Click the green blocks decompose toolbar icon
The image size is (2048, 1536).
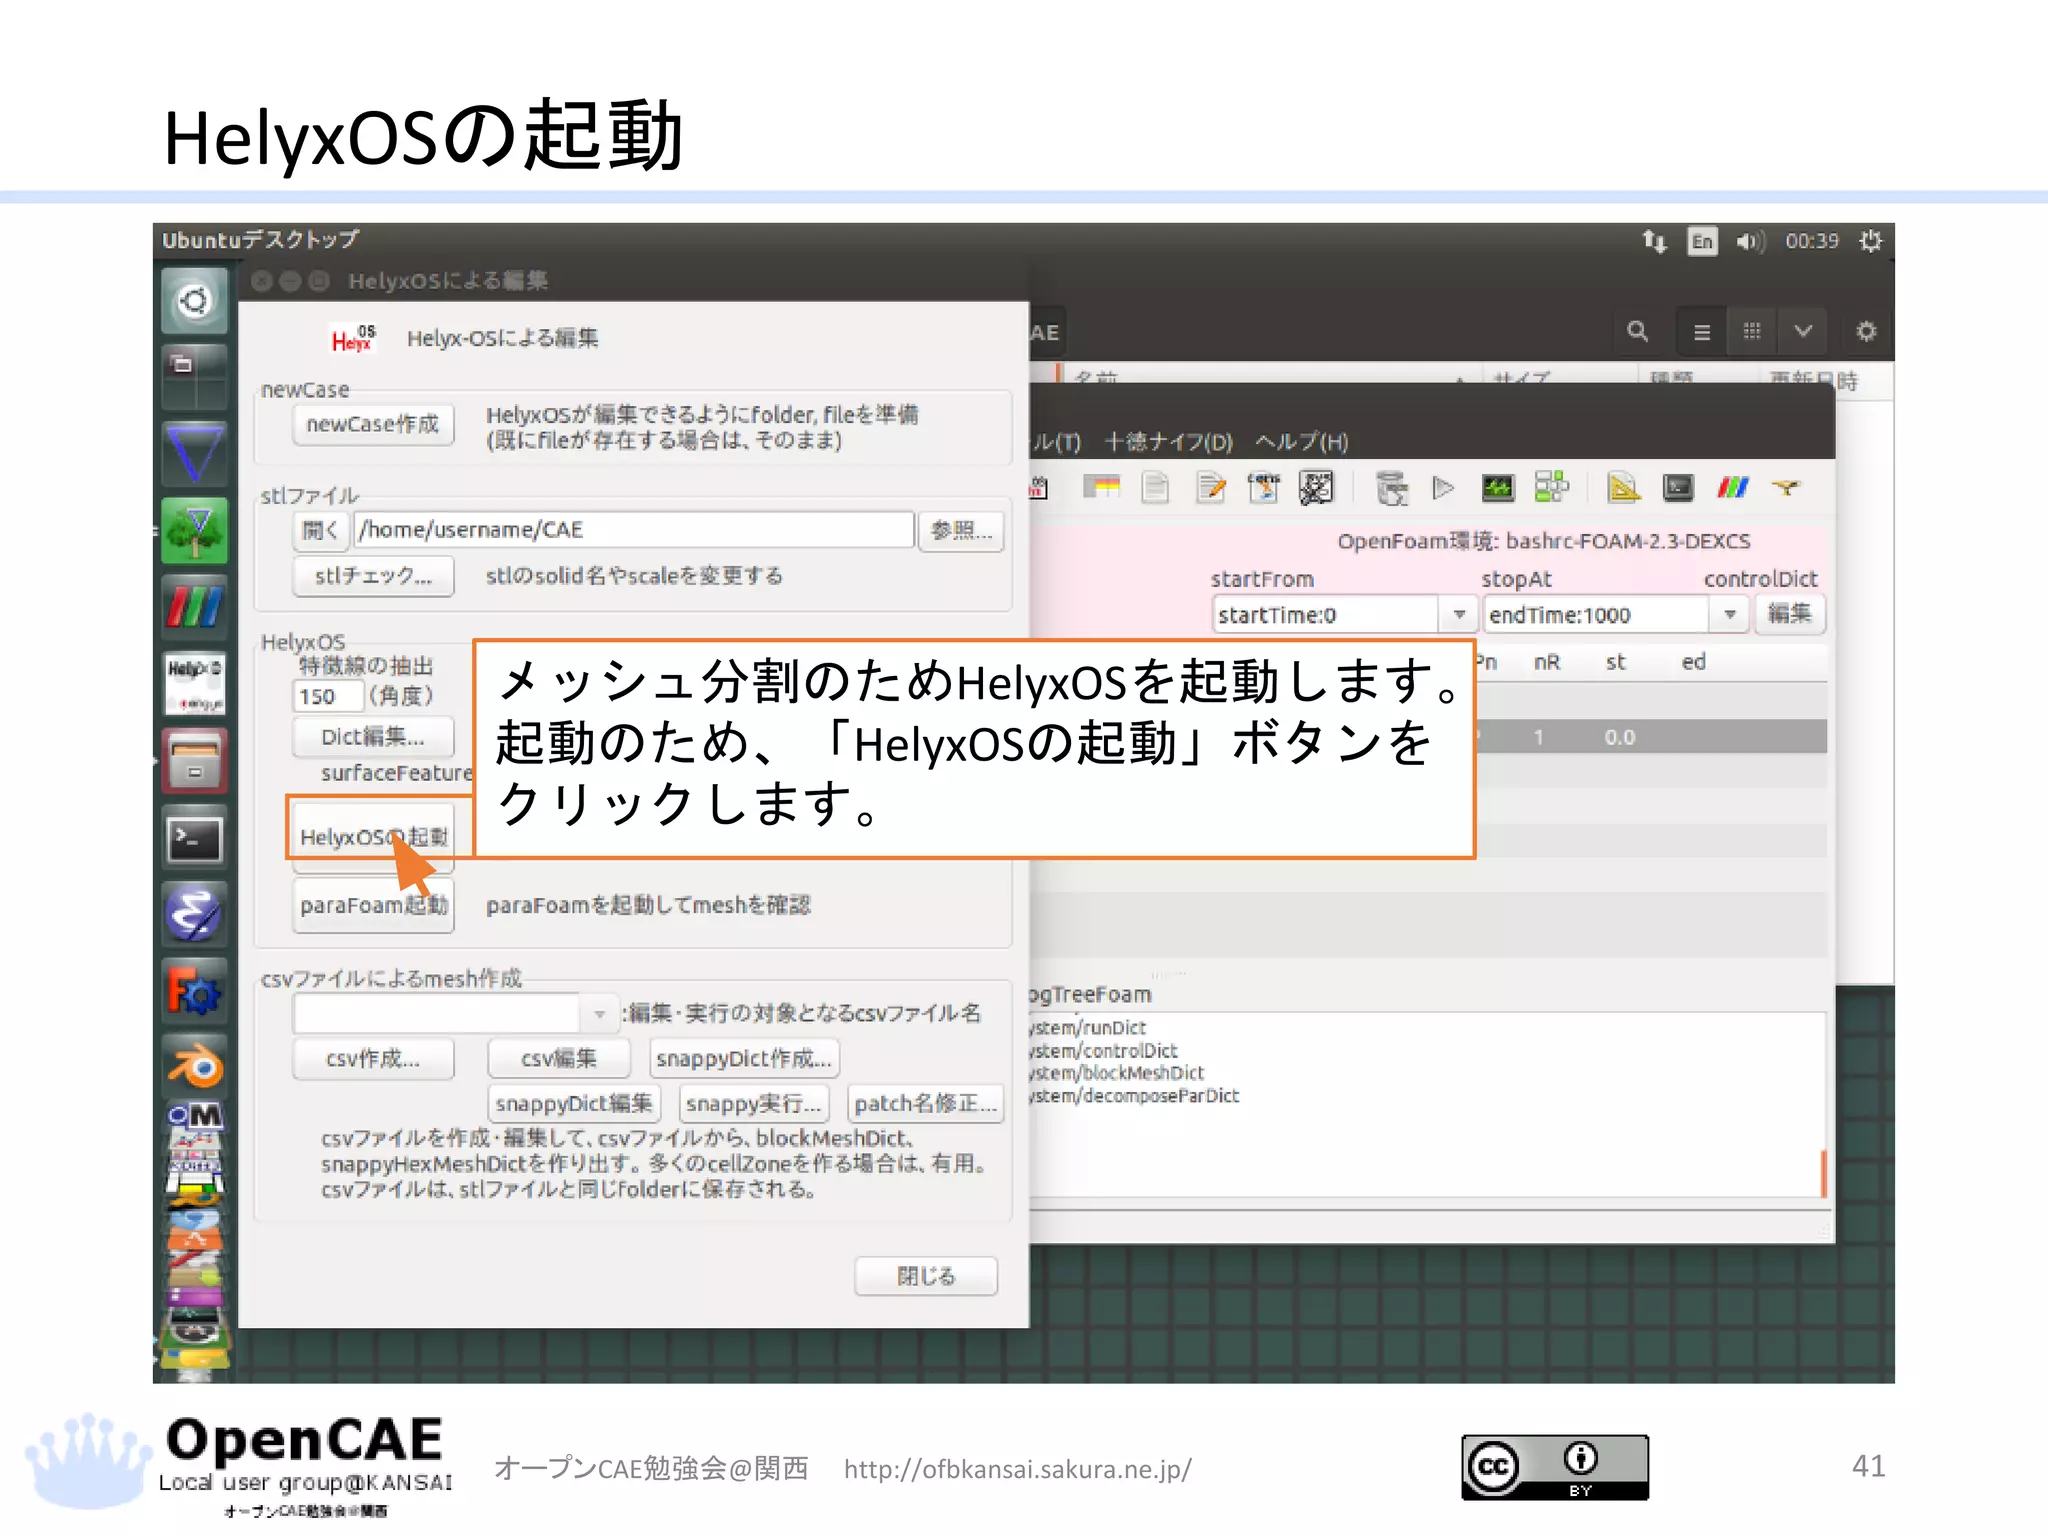(x=1551, y=488)
